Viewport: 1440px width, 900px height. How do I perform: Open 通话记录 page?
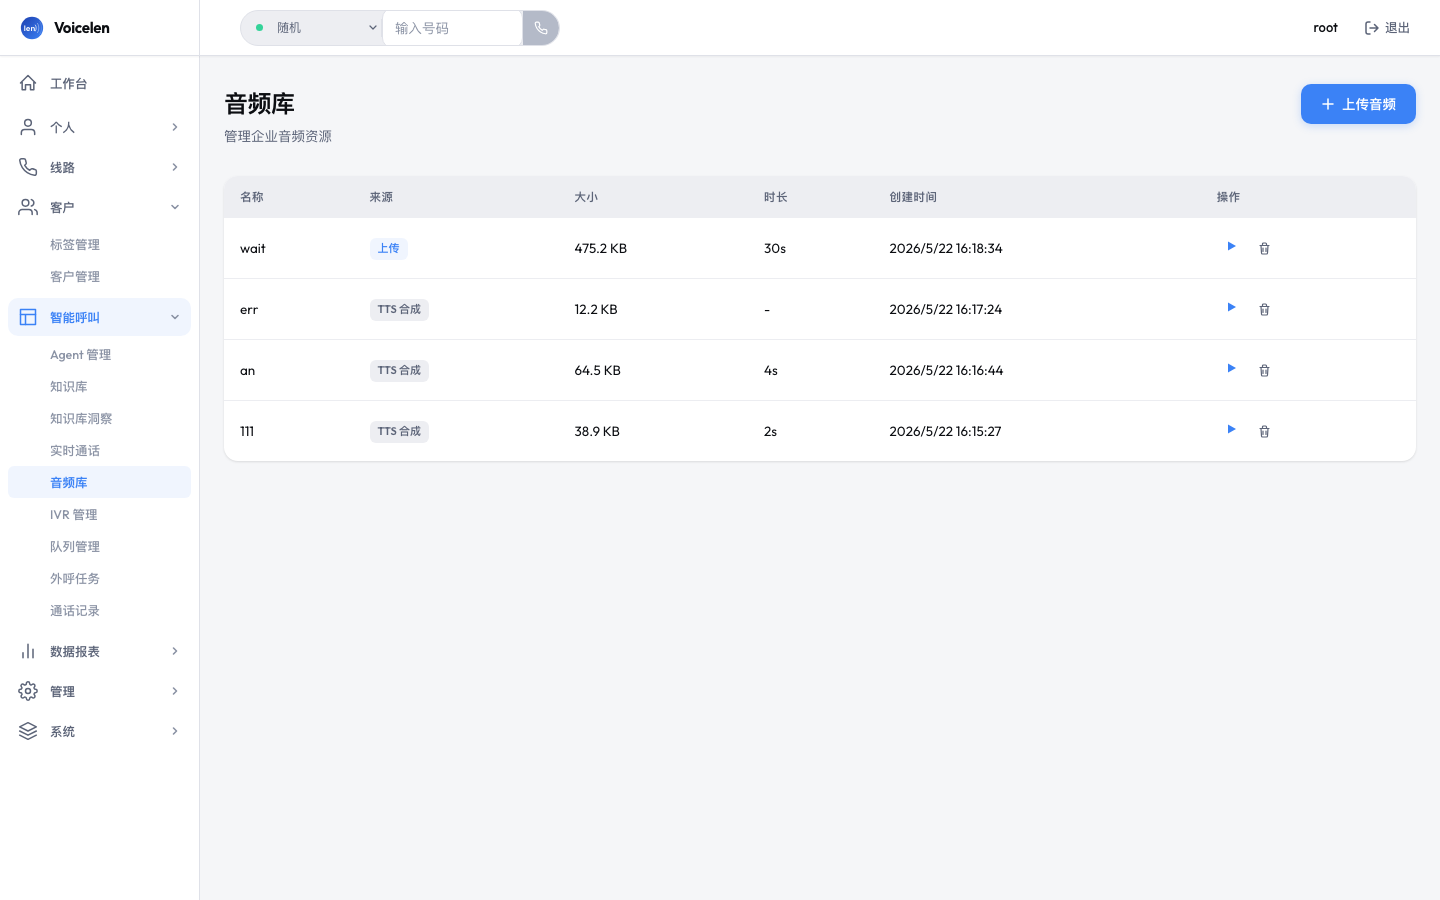point(99,610)
